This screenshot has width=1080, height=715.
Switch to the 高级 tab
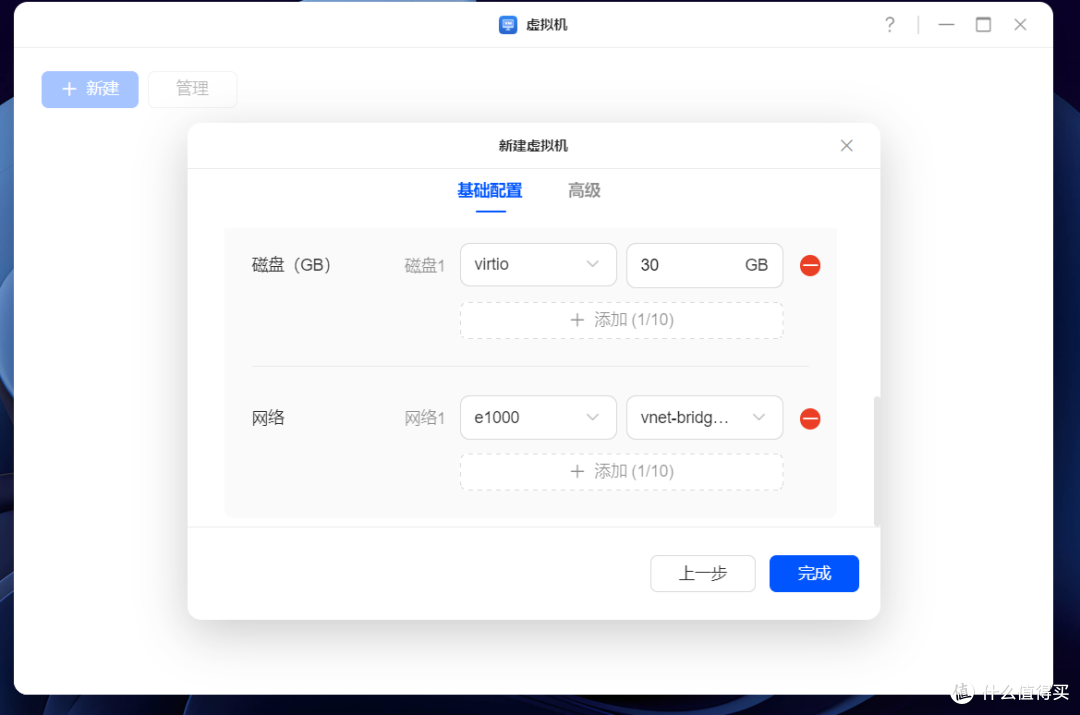point(584,191)
